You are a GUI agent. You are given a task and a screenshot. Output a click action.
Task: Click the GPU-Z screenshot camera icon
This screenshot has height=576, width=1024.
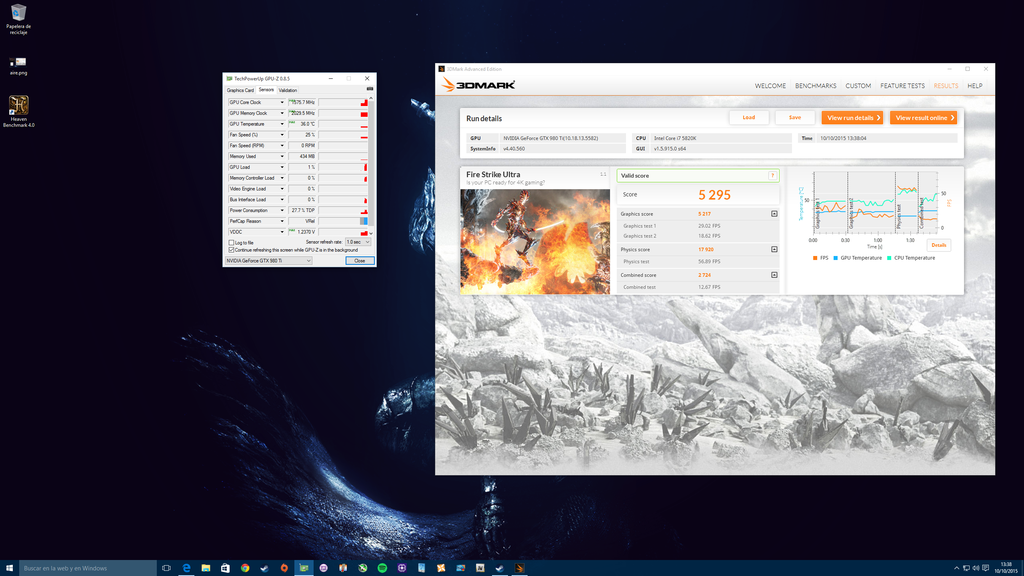click(x=370, y=89)
